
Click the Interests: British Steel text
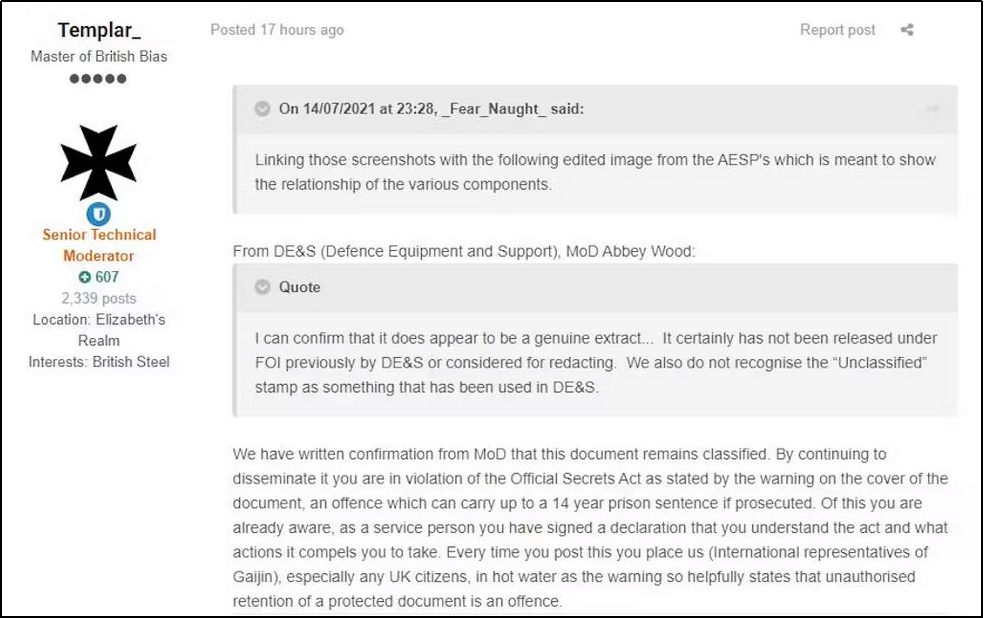tap(99, 362)
